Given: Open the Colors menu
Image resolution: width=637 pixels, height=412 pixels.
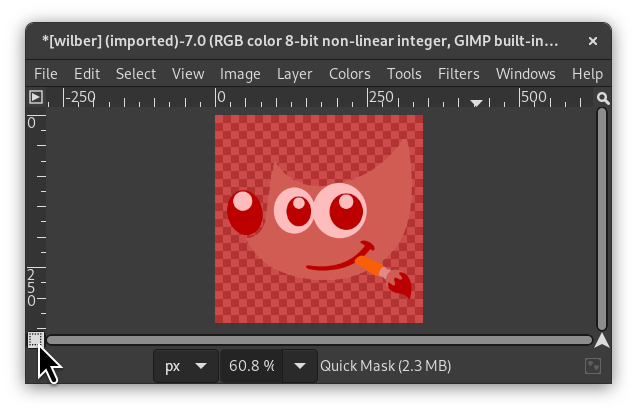Looking at the screenshot, I should 349,73.
